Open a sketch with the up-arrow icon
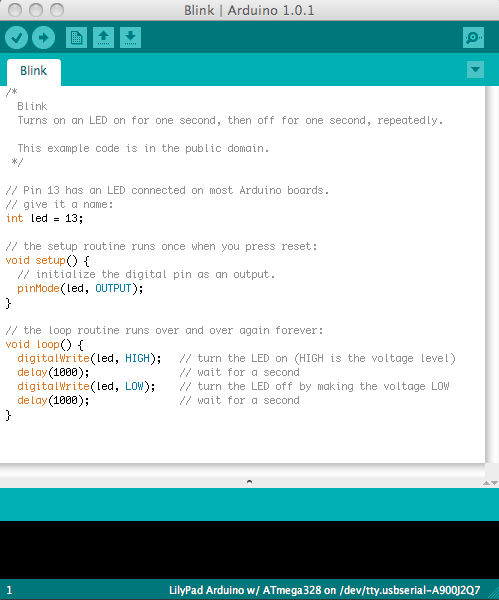 103,38
